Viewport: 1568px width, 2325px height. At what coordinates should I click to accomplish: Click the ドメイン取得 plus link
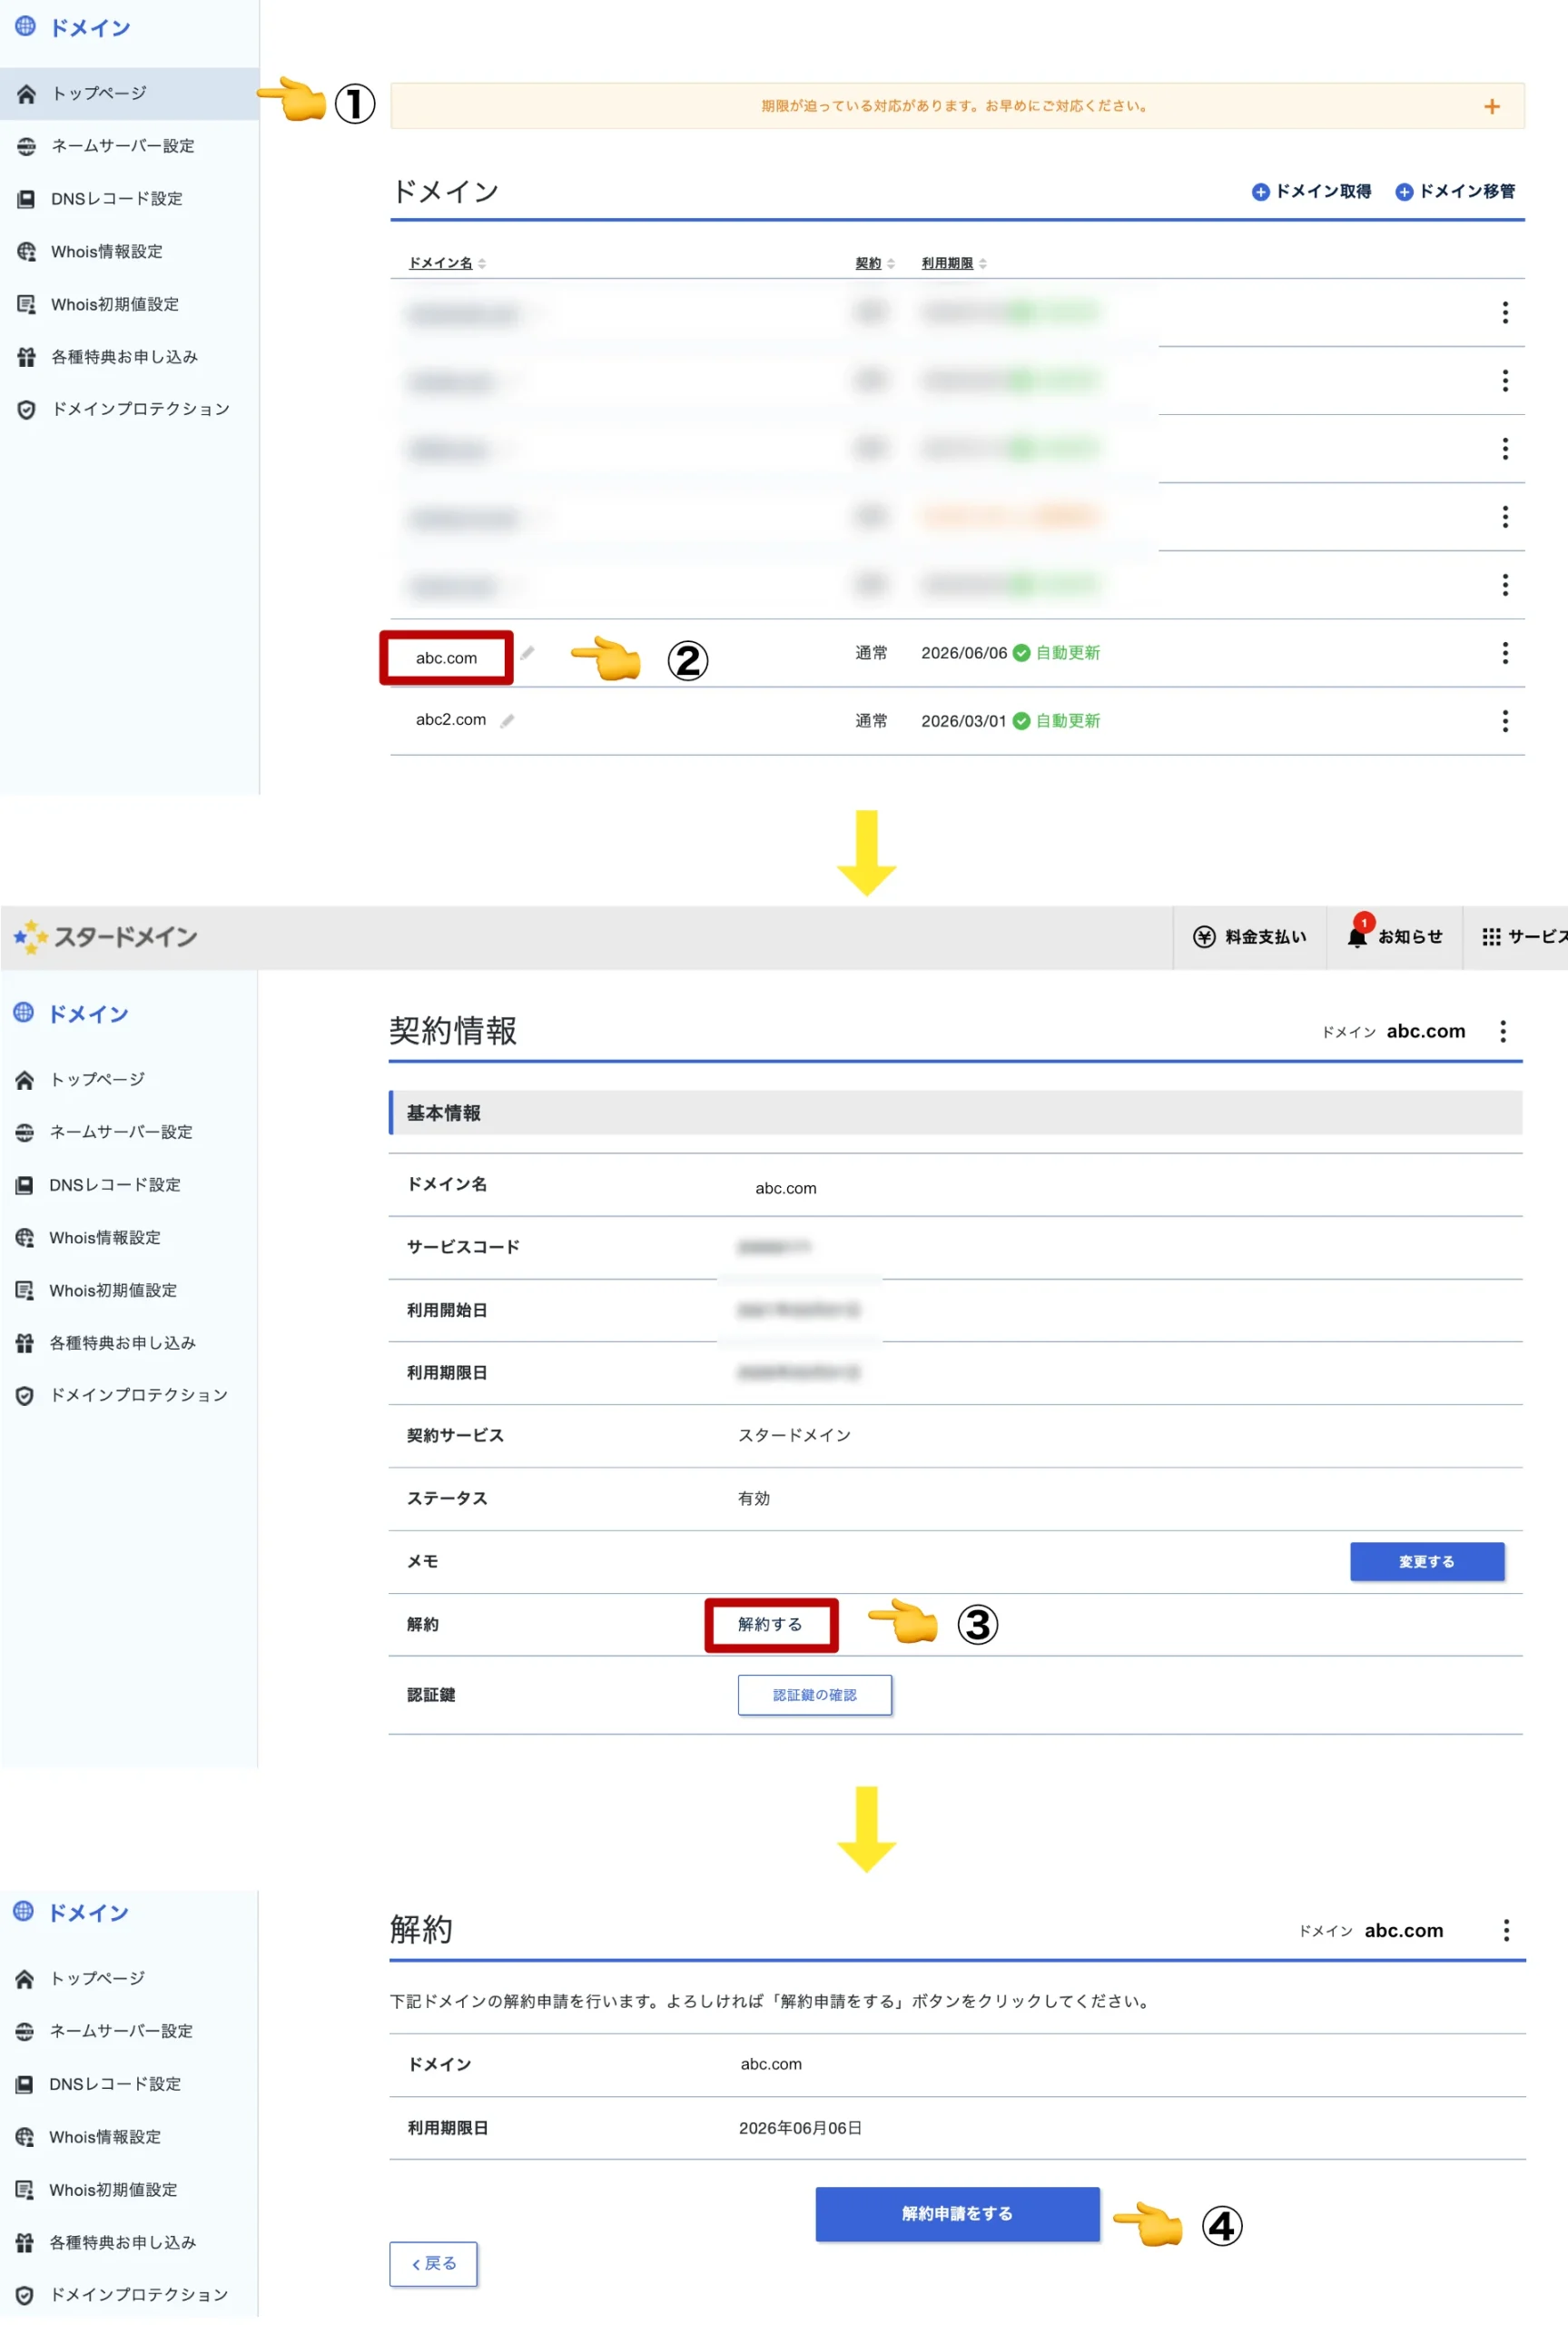[x=1311, y=191]
